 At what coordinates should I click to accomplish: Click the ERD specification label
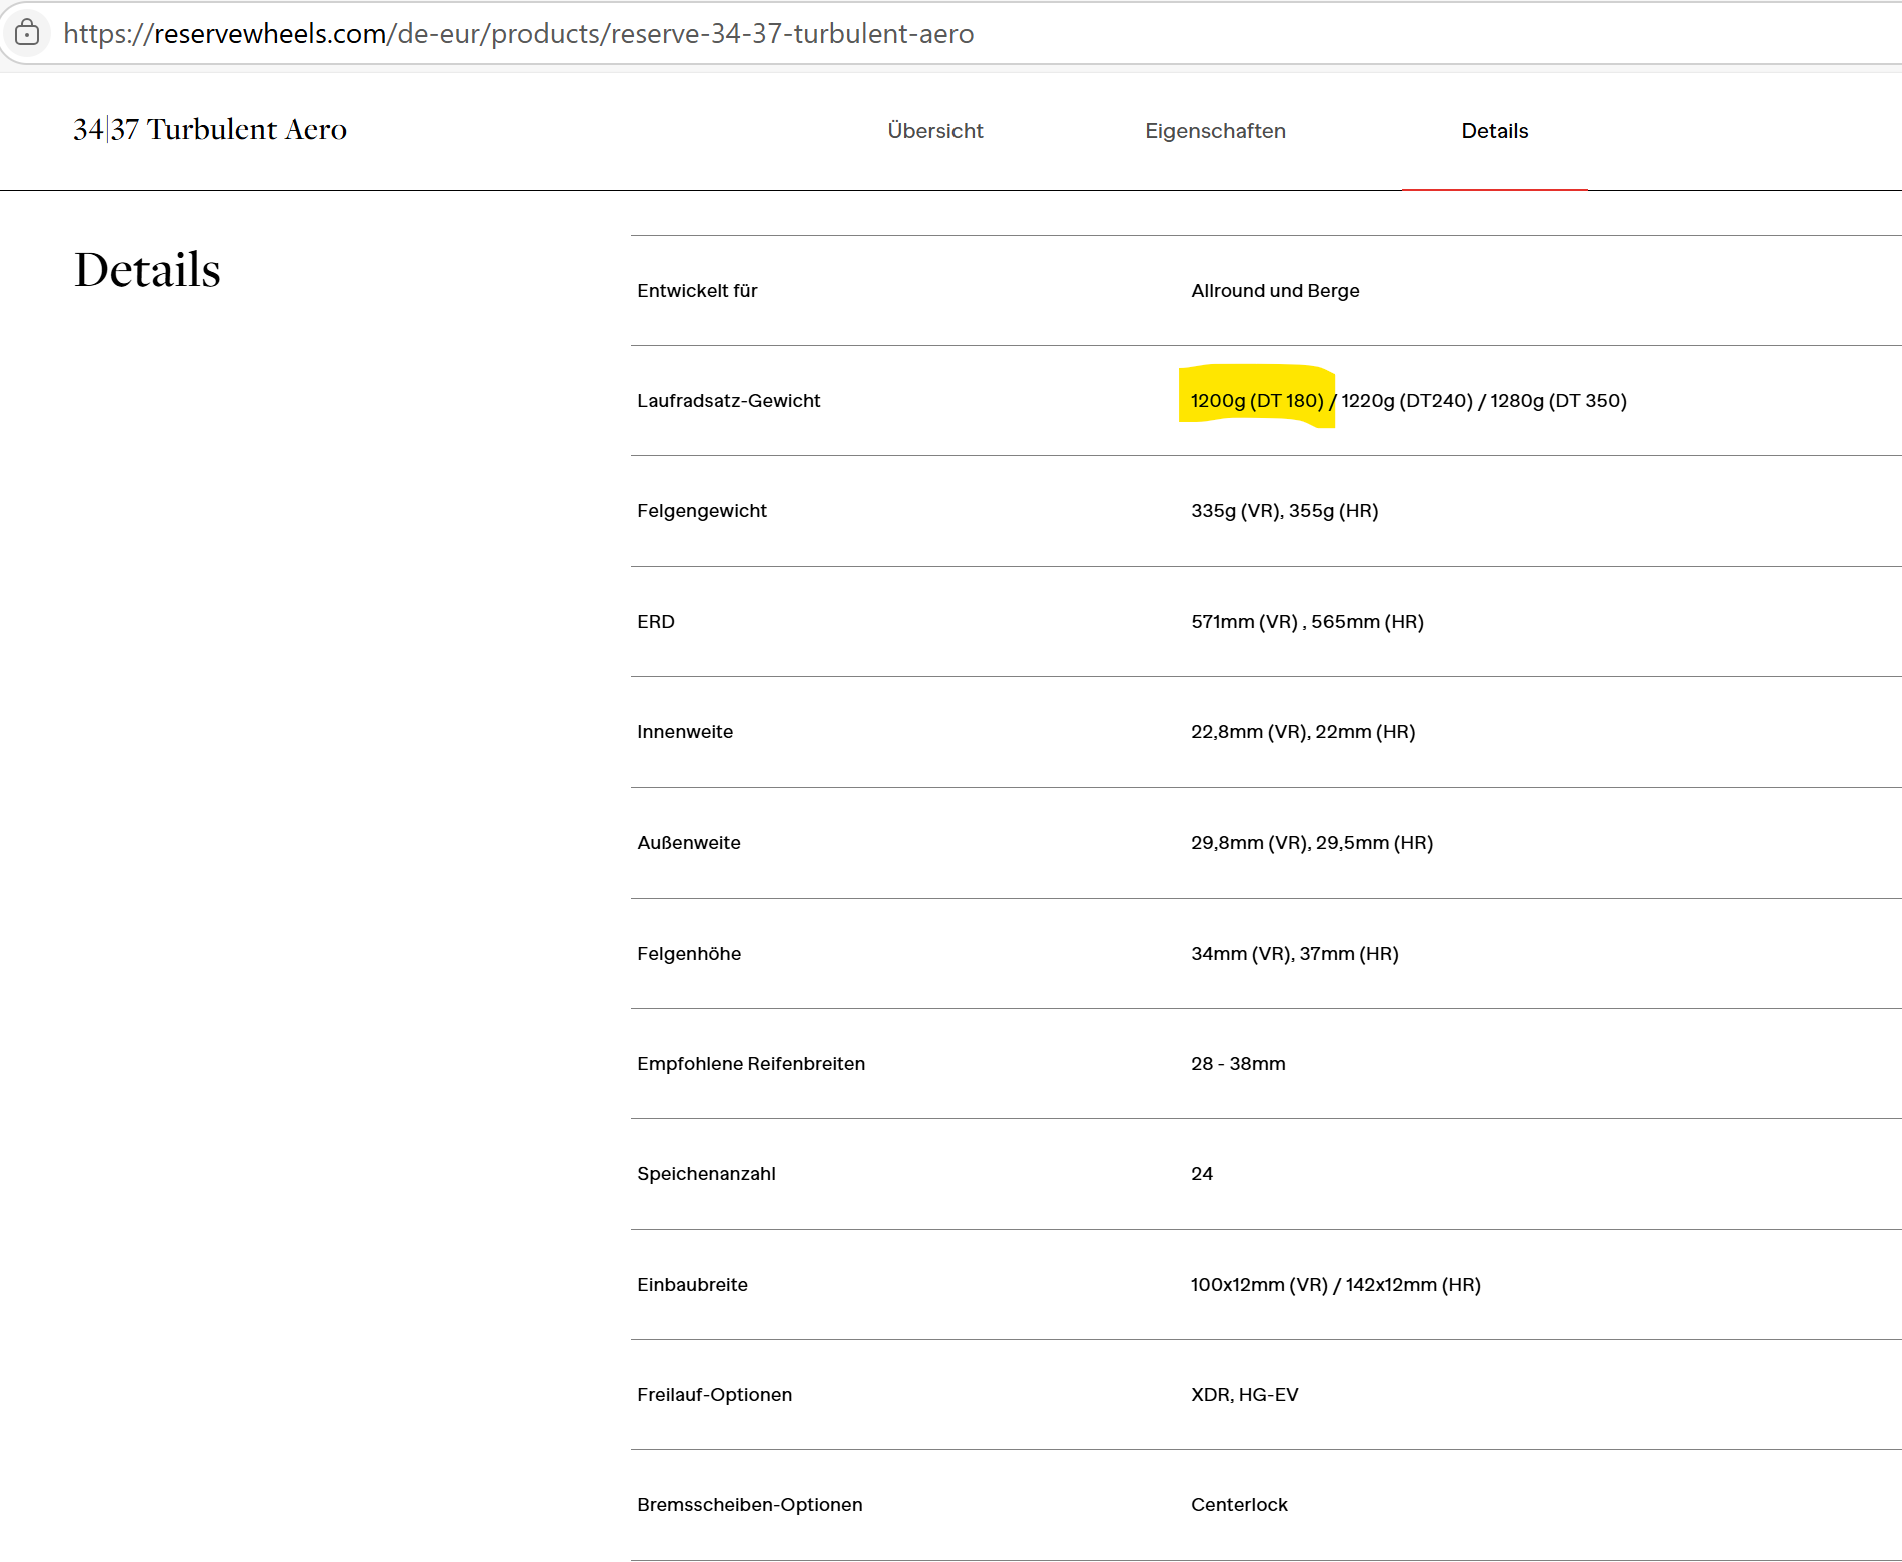pyautogui.click(x=655, y=622)
